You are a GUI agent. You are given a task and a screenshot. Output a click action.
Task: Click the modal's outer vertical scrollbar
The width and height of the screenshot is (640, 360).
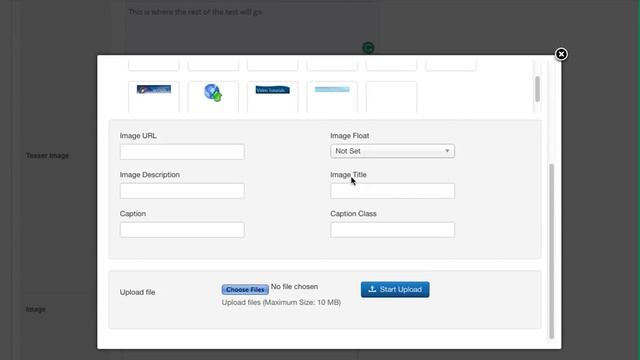coord(551,251)
